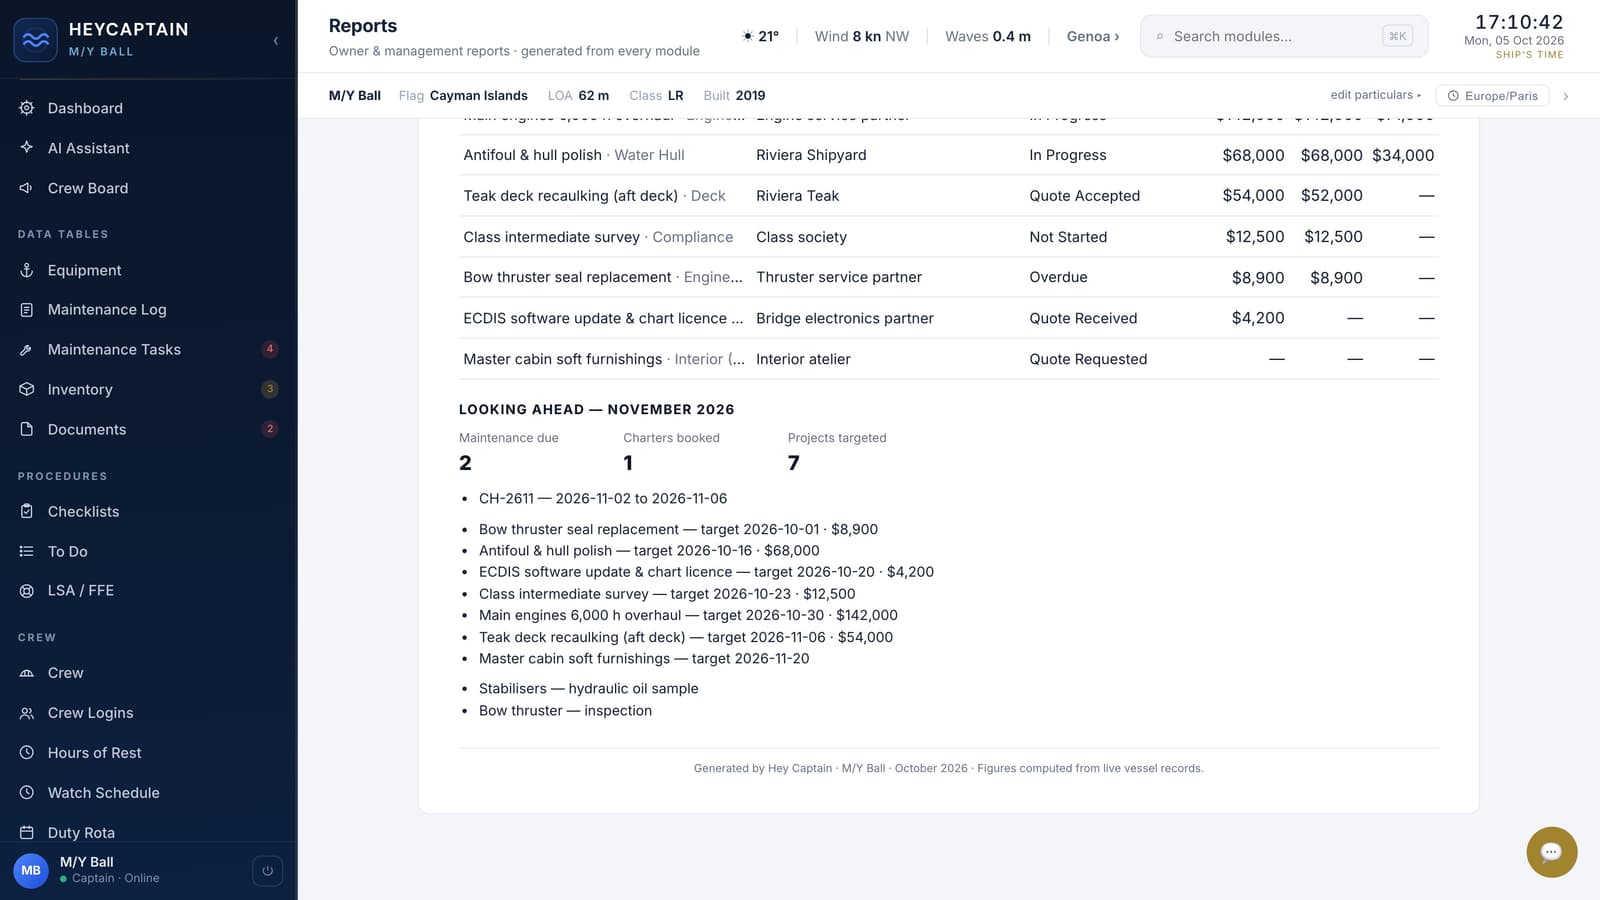Select the Antifoul & hull polish row
Viewport: 1600px width, 900px height.
pyautogui.click(x=948, y=155)
